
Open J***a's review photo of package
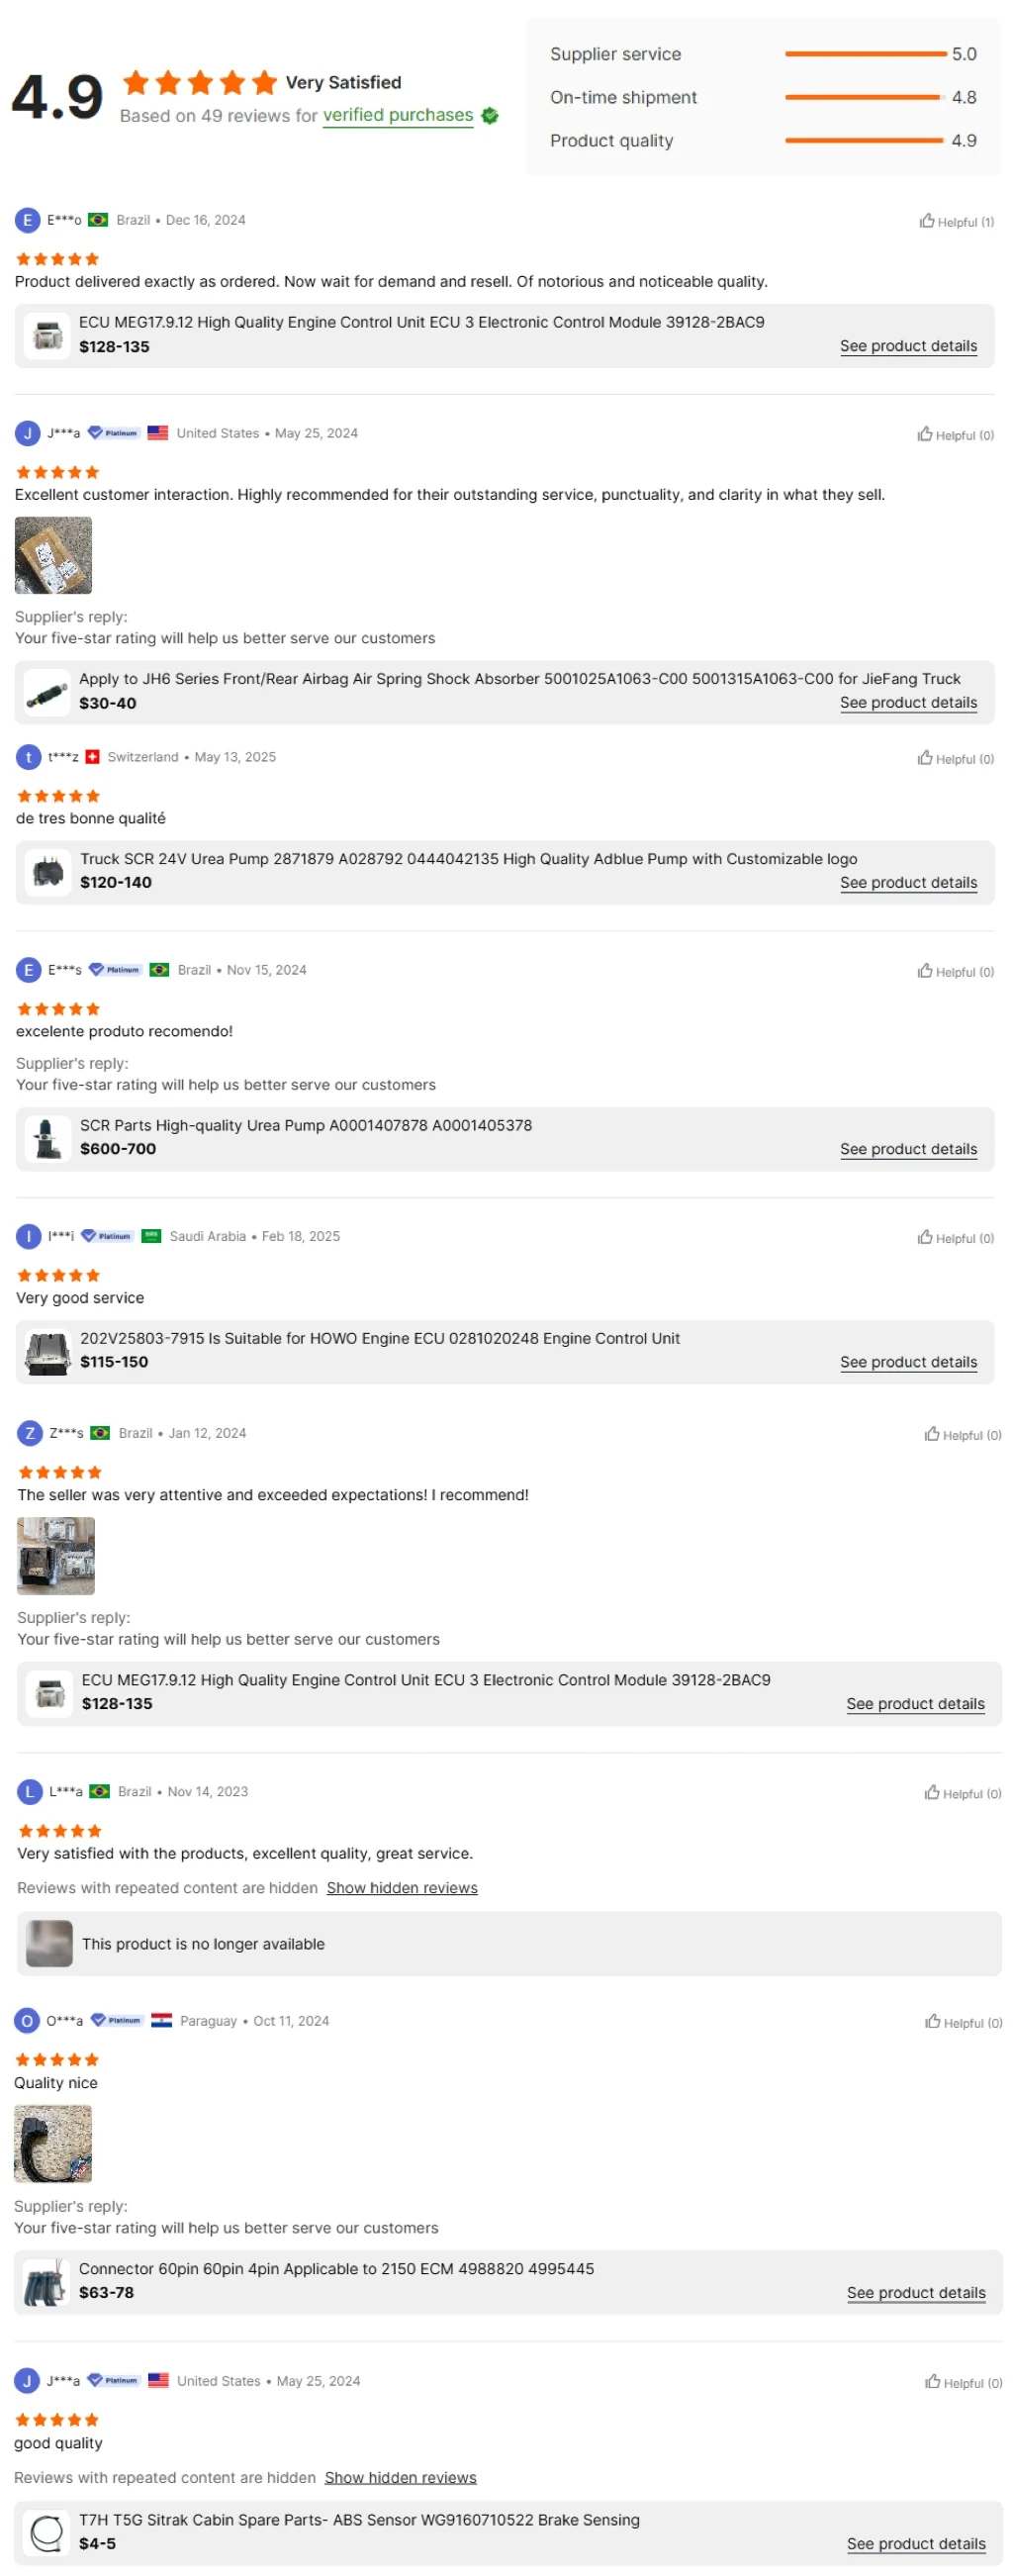point(53,556)
